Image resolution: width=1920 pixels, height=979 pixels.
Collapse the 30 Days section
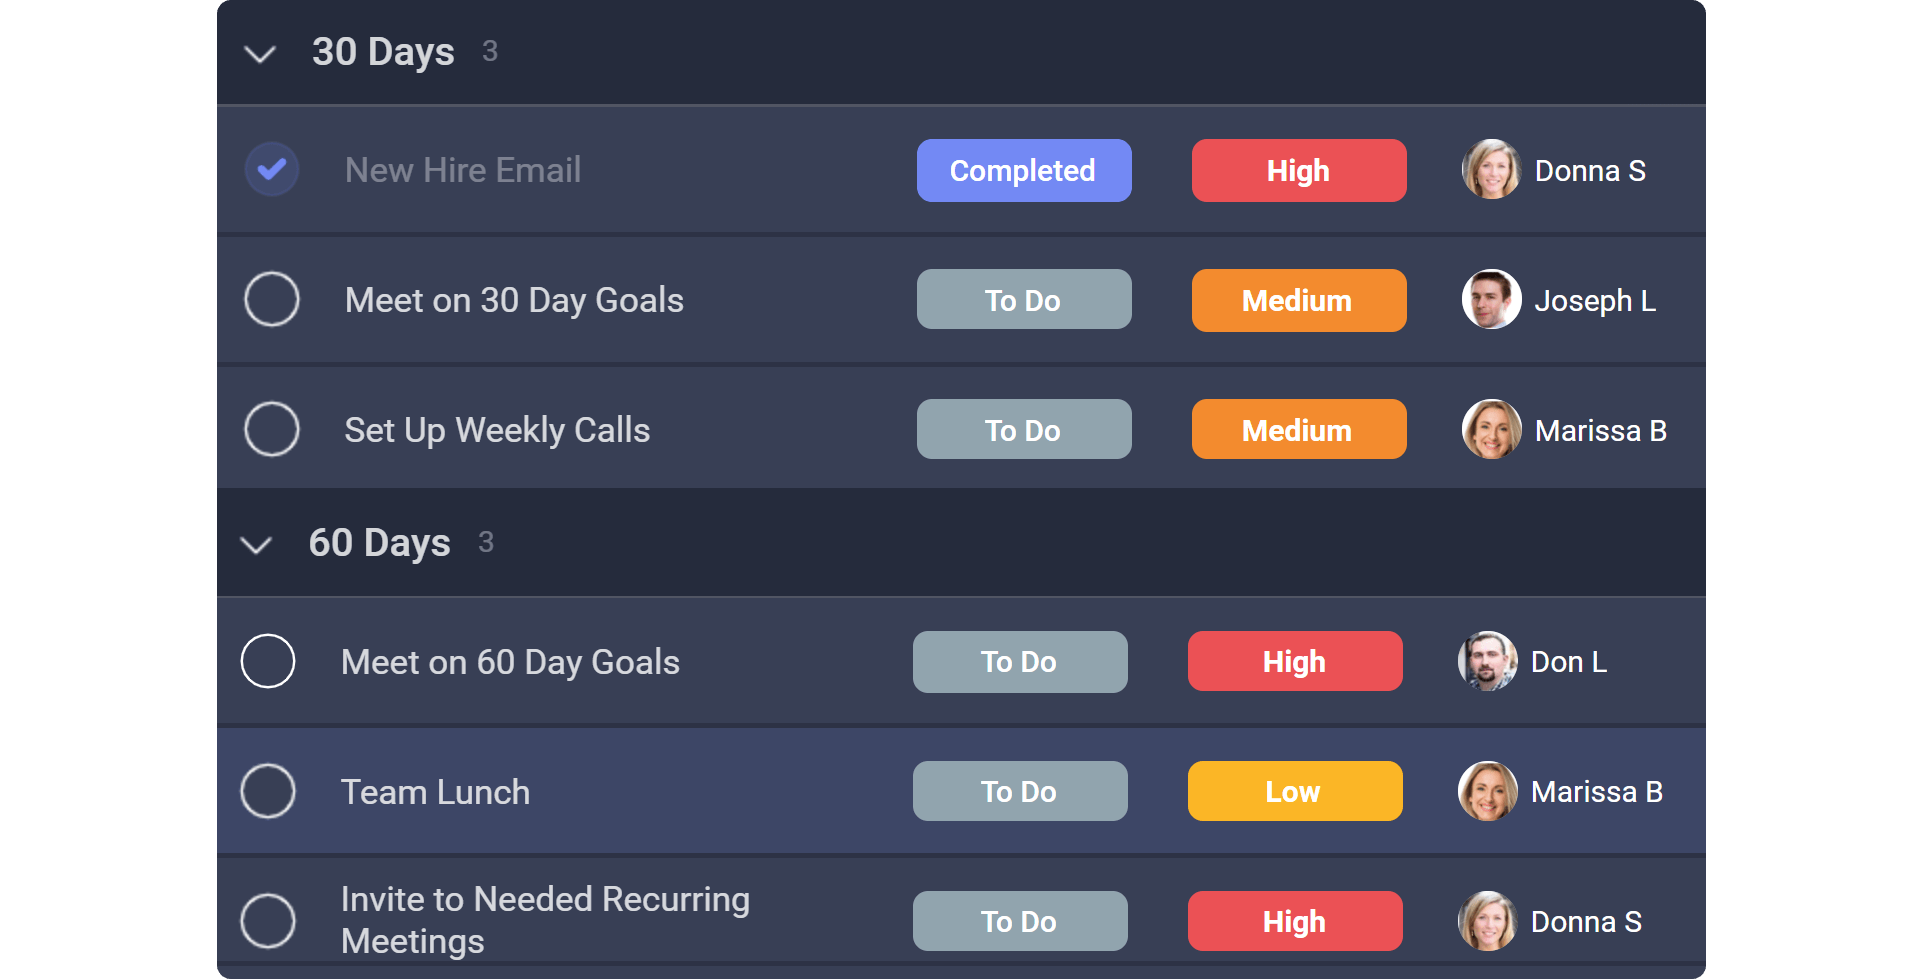[259, 54]
